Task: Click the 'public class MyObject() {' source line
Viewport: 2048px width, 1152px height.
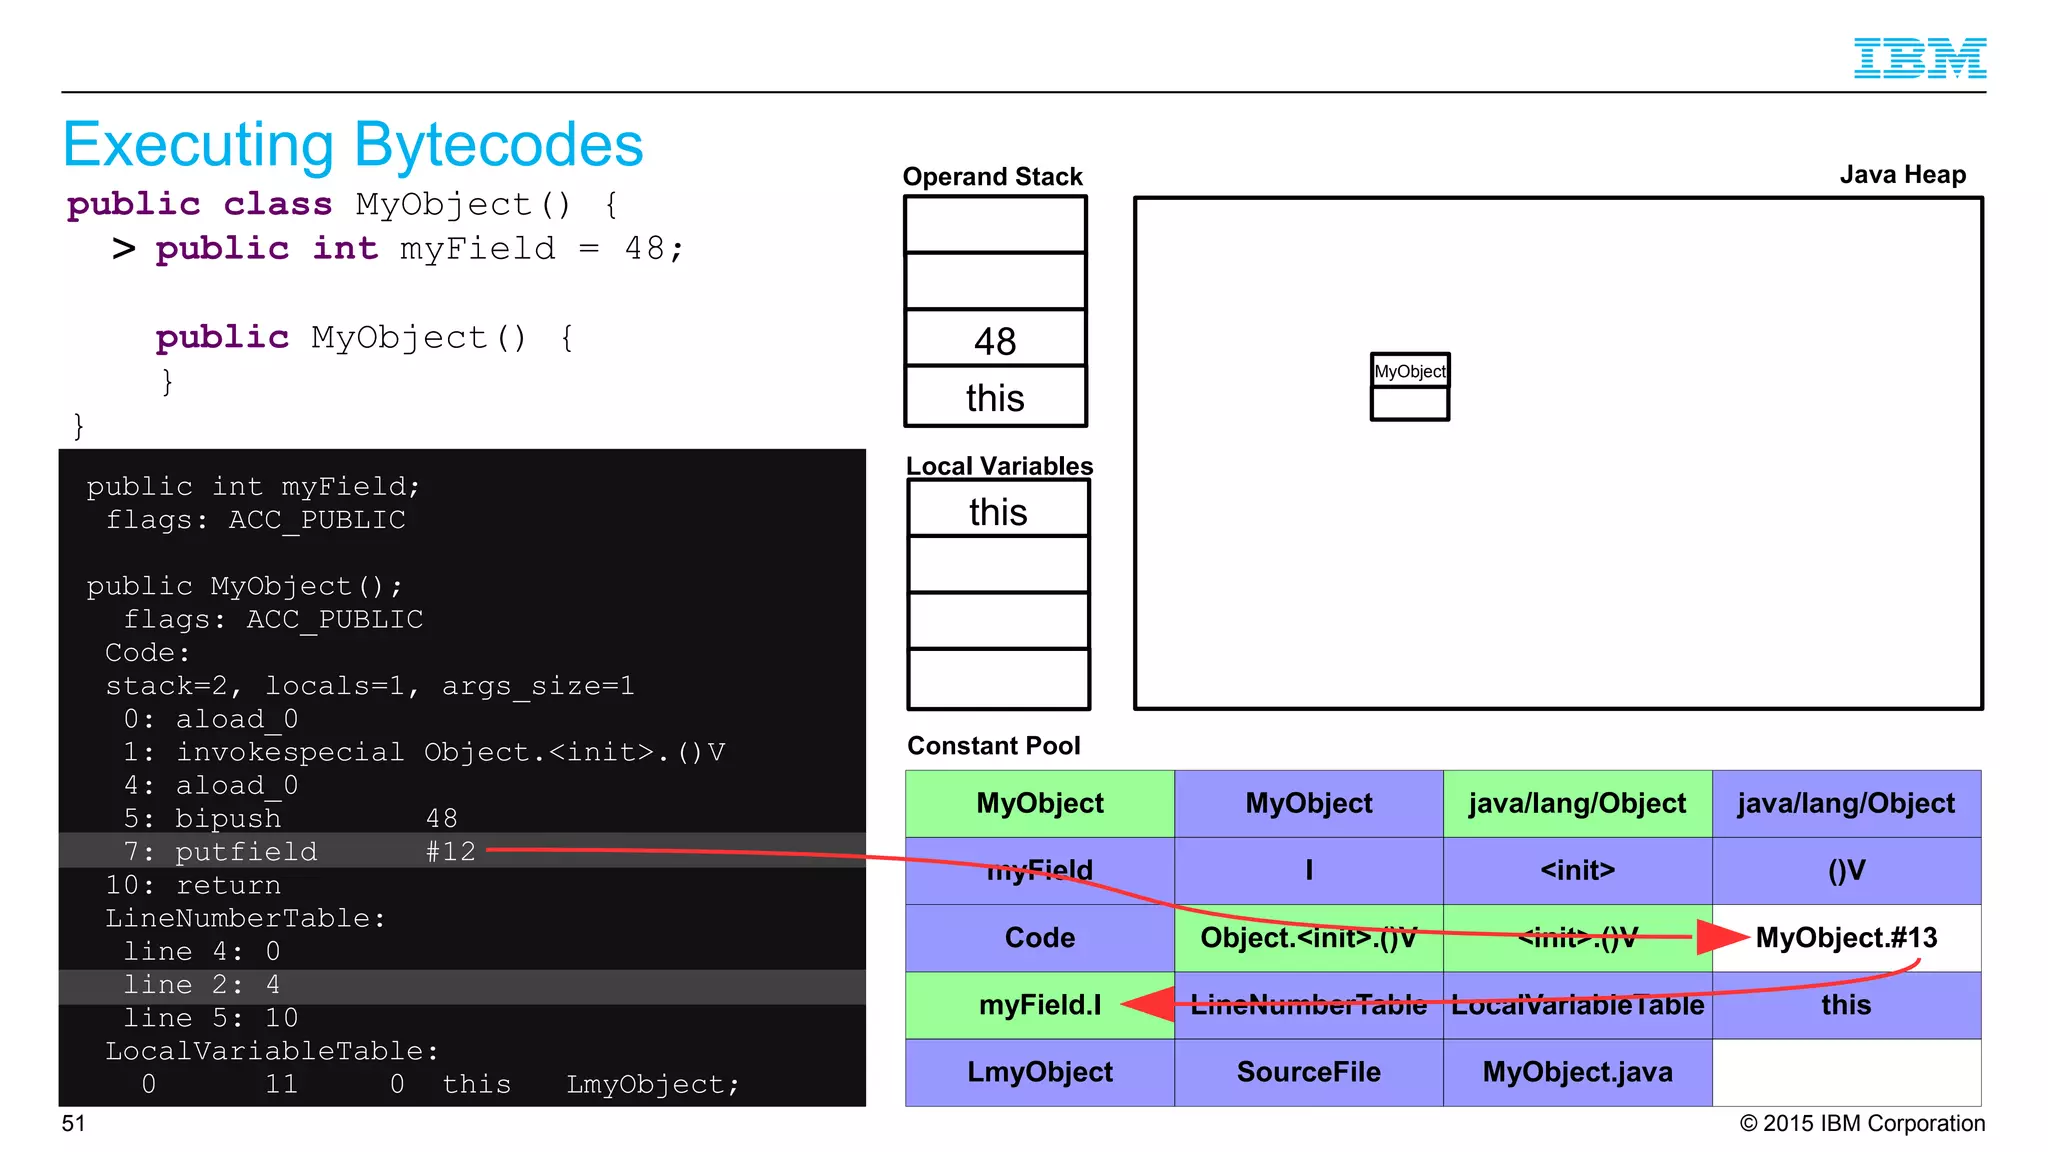Action: 344,204
